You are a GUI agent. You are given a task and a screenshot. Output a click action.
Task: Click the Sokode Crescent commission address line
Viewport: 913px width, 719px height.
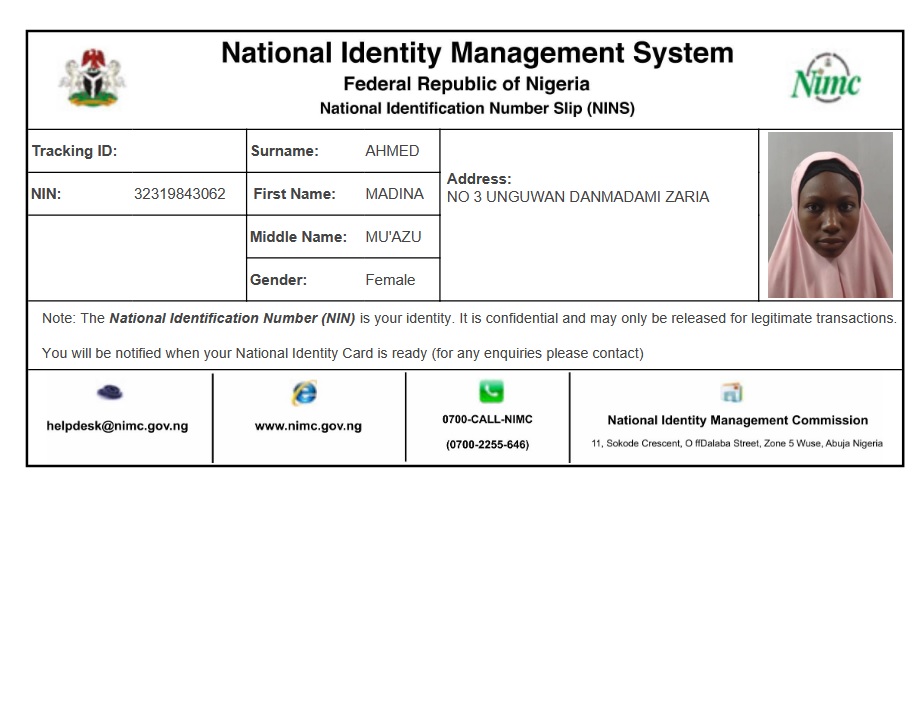[737, 443]
